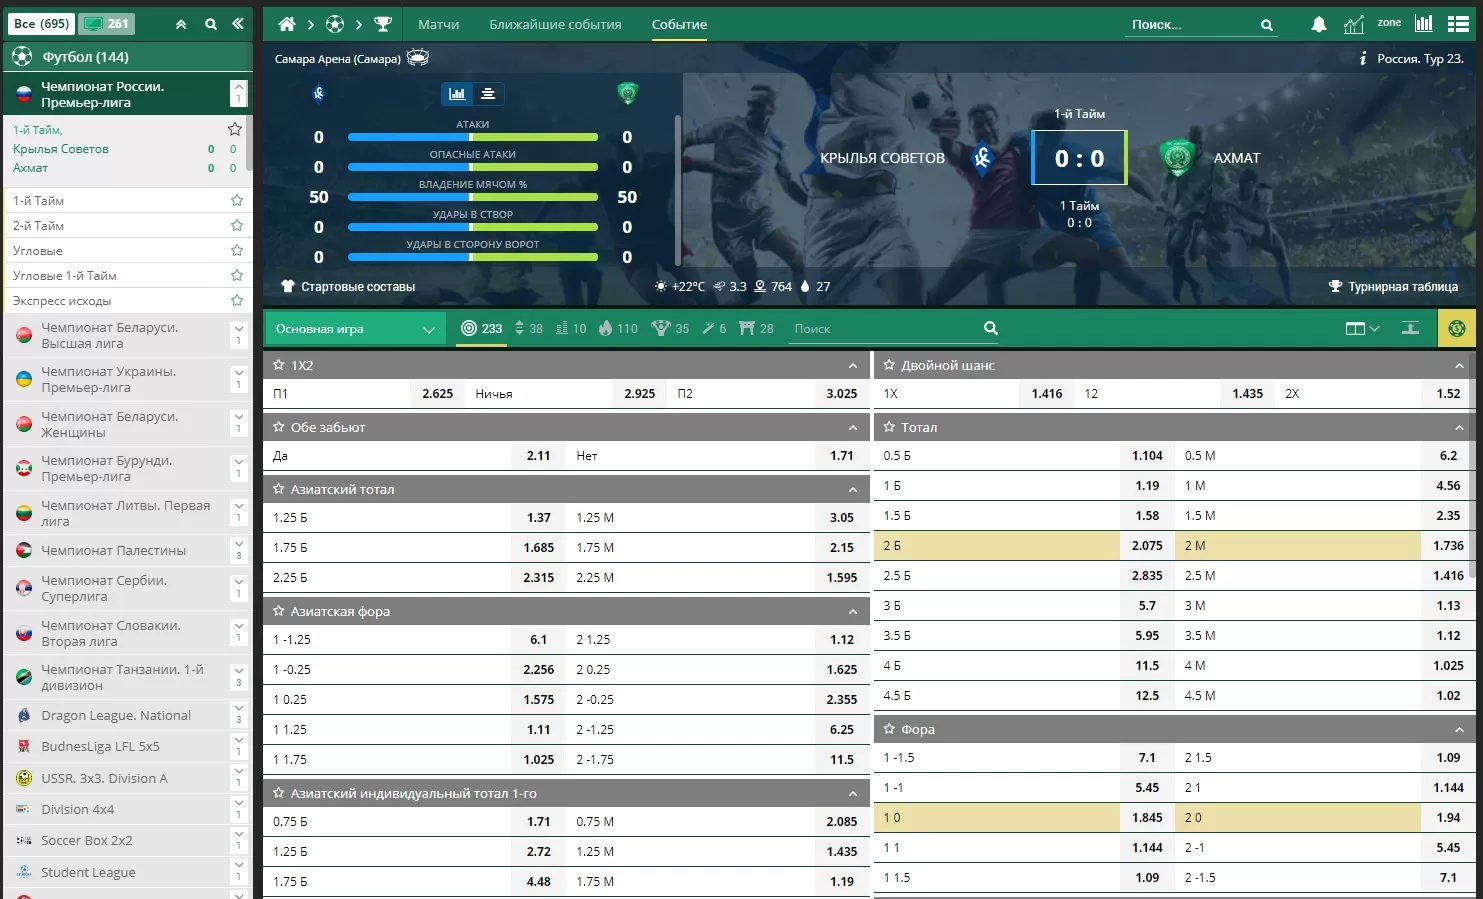The width and height of the screenshot is (1483, 899).
Task: Open the menu list icon at top right
Action: [x=1456, y=24]
